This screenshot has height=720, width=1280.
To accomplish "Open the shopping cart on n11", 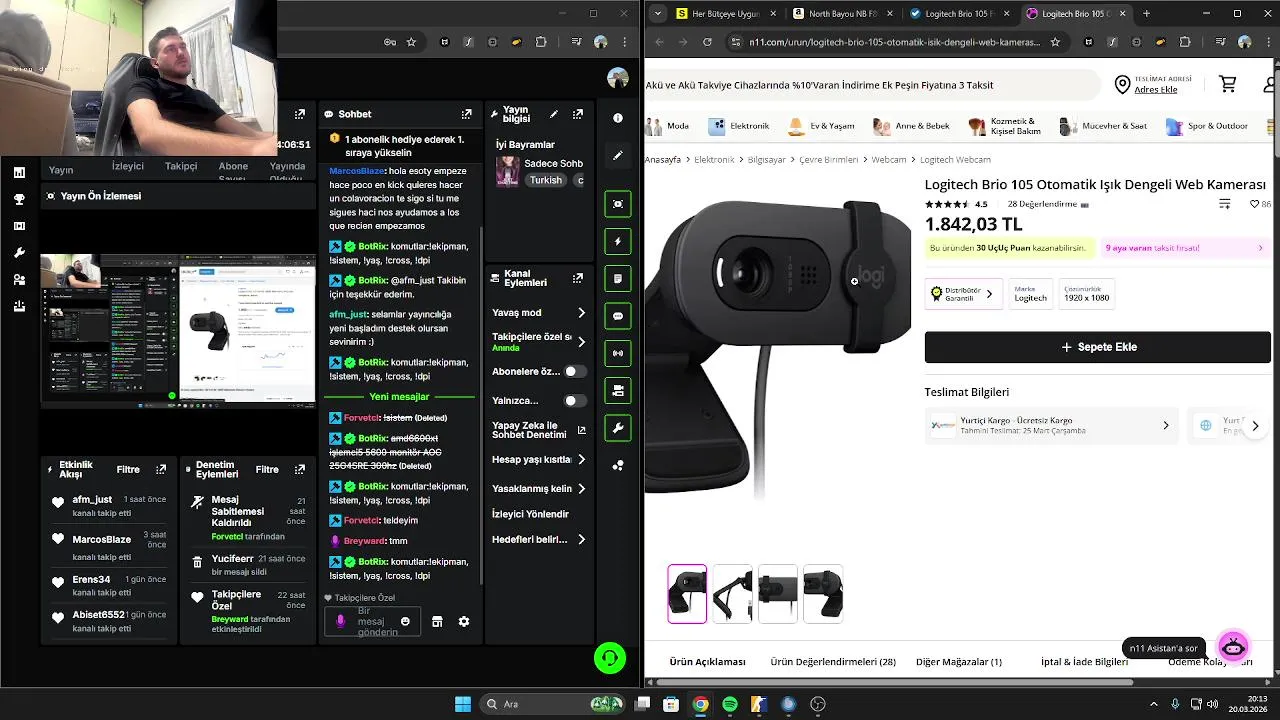I will (1228, 84).
